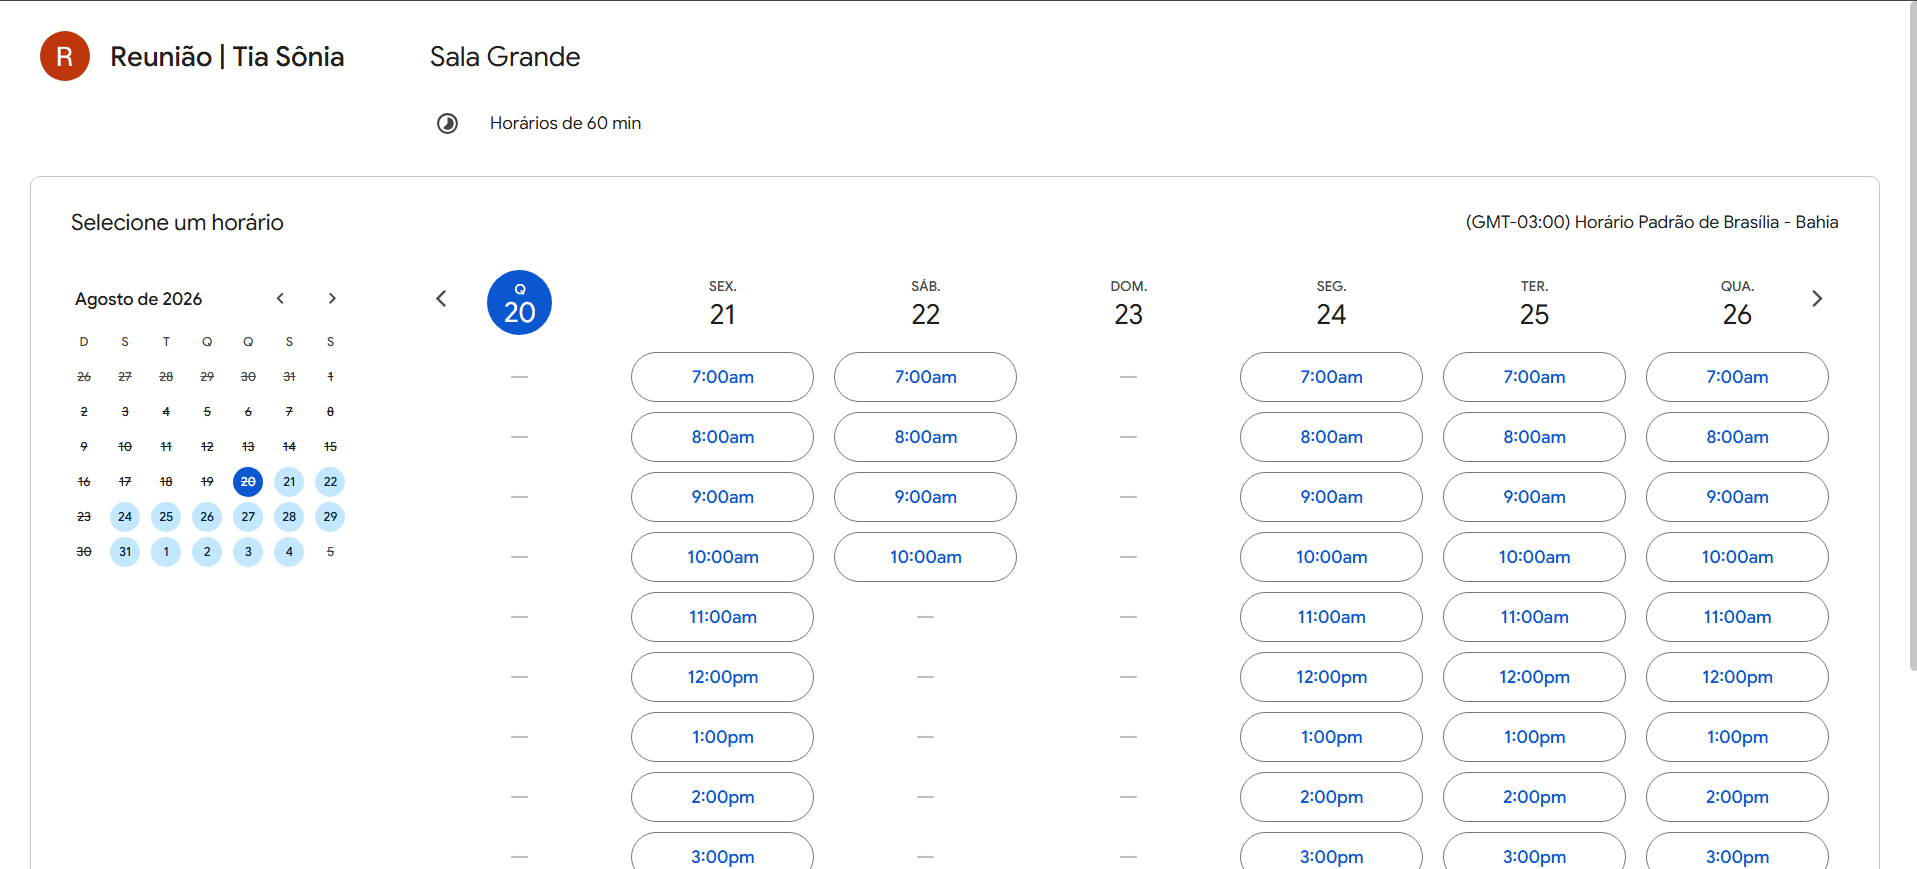Image resolution: width=1917 pixels, height=869 pixels.
Task: Select August 22 in mini calendar
Action: [330, 482]
